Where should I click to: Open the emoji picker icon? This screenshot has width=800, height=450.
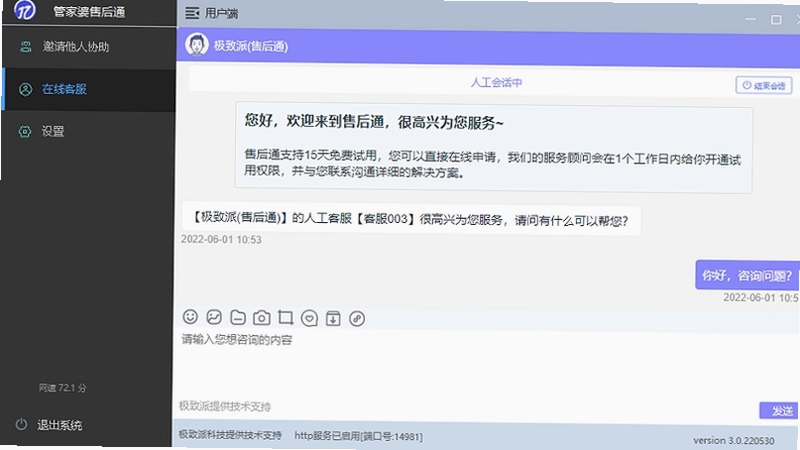point(190,317)
